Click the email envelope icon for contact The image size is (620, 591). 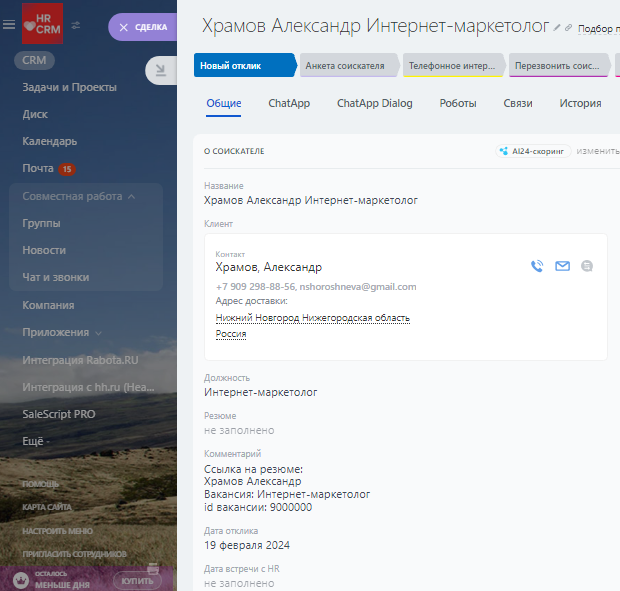point(562,266)
